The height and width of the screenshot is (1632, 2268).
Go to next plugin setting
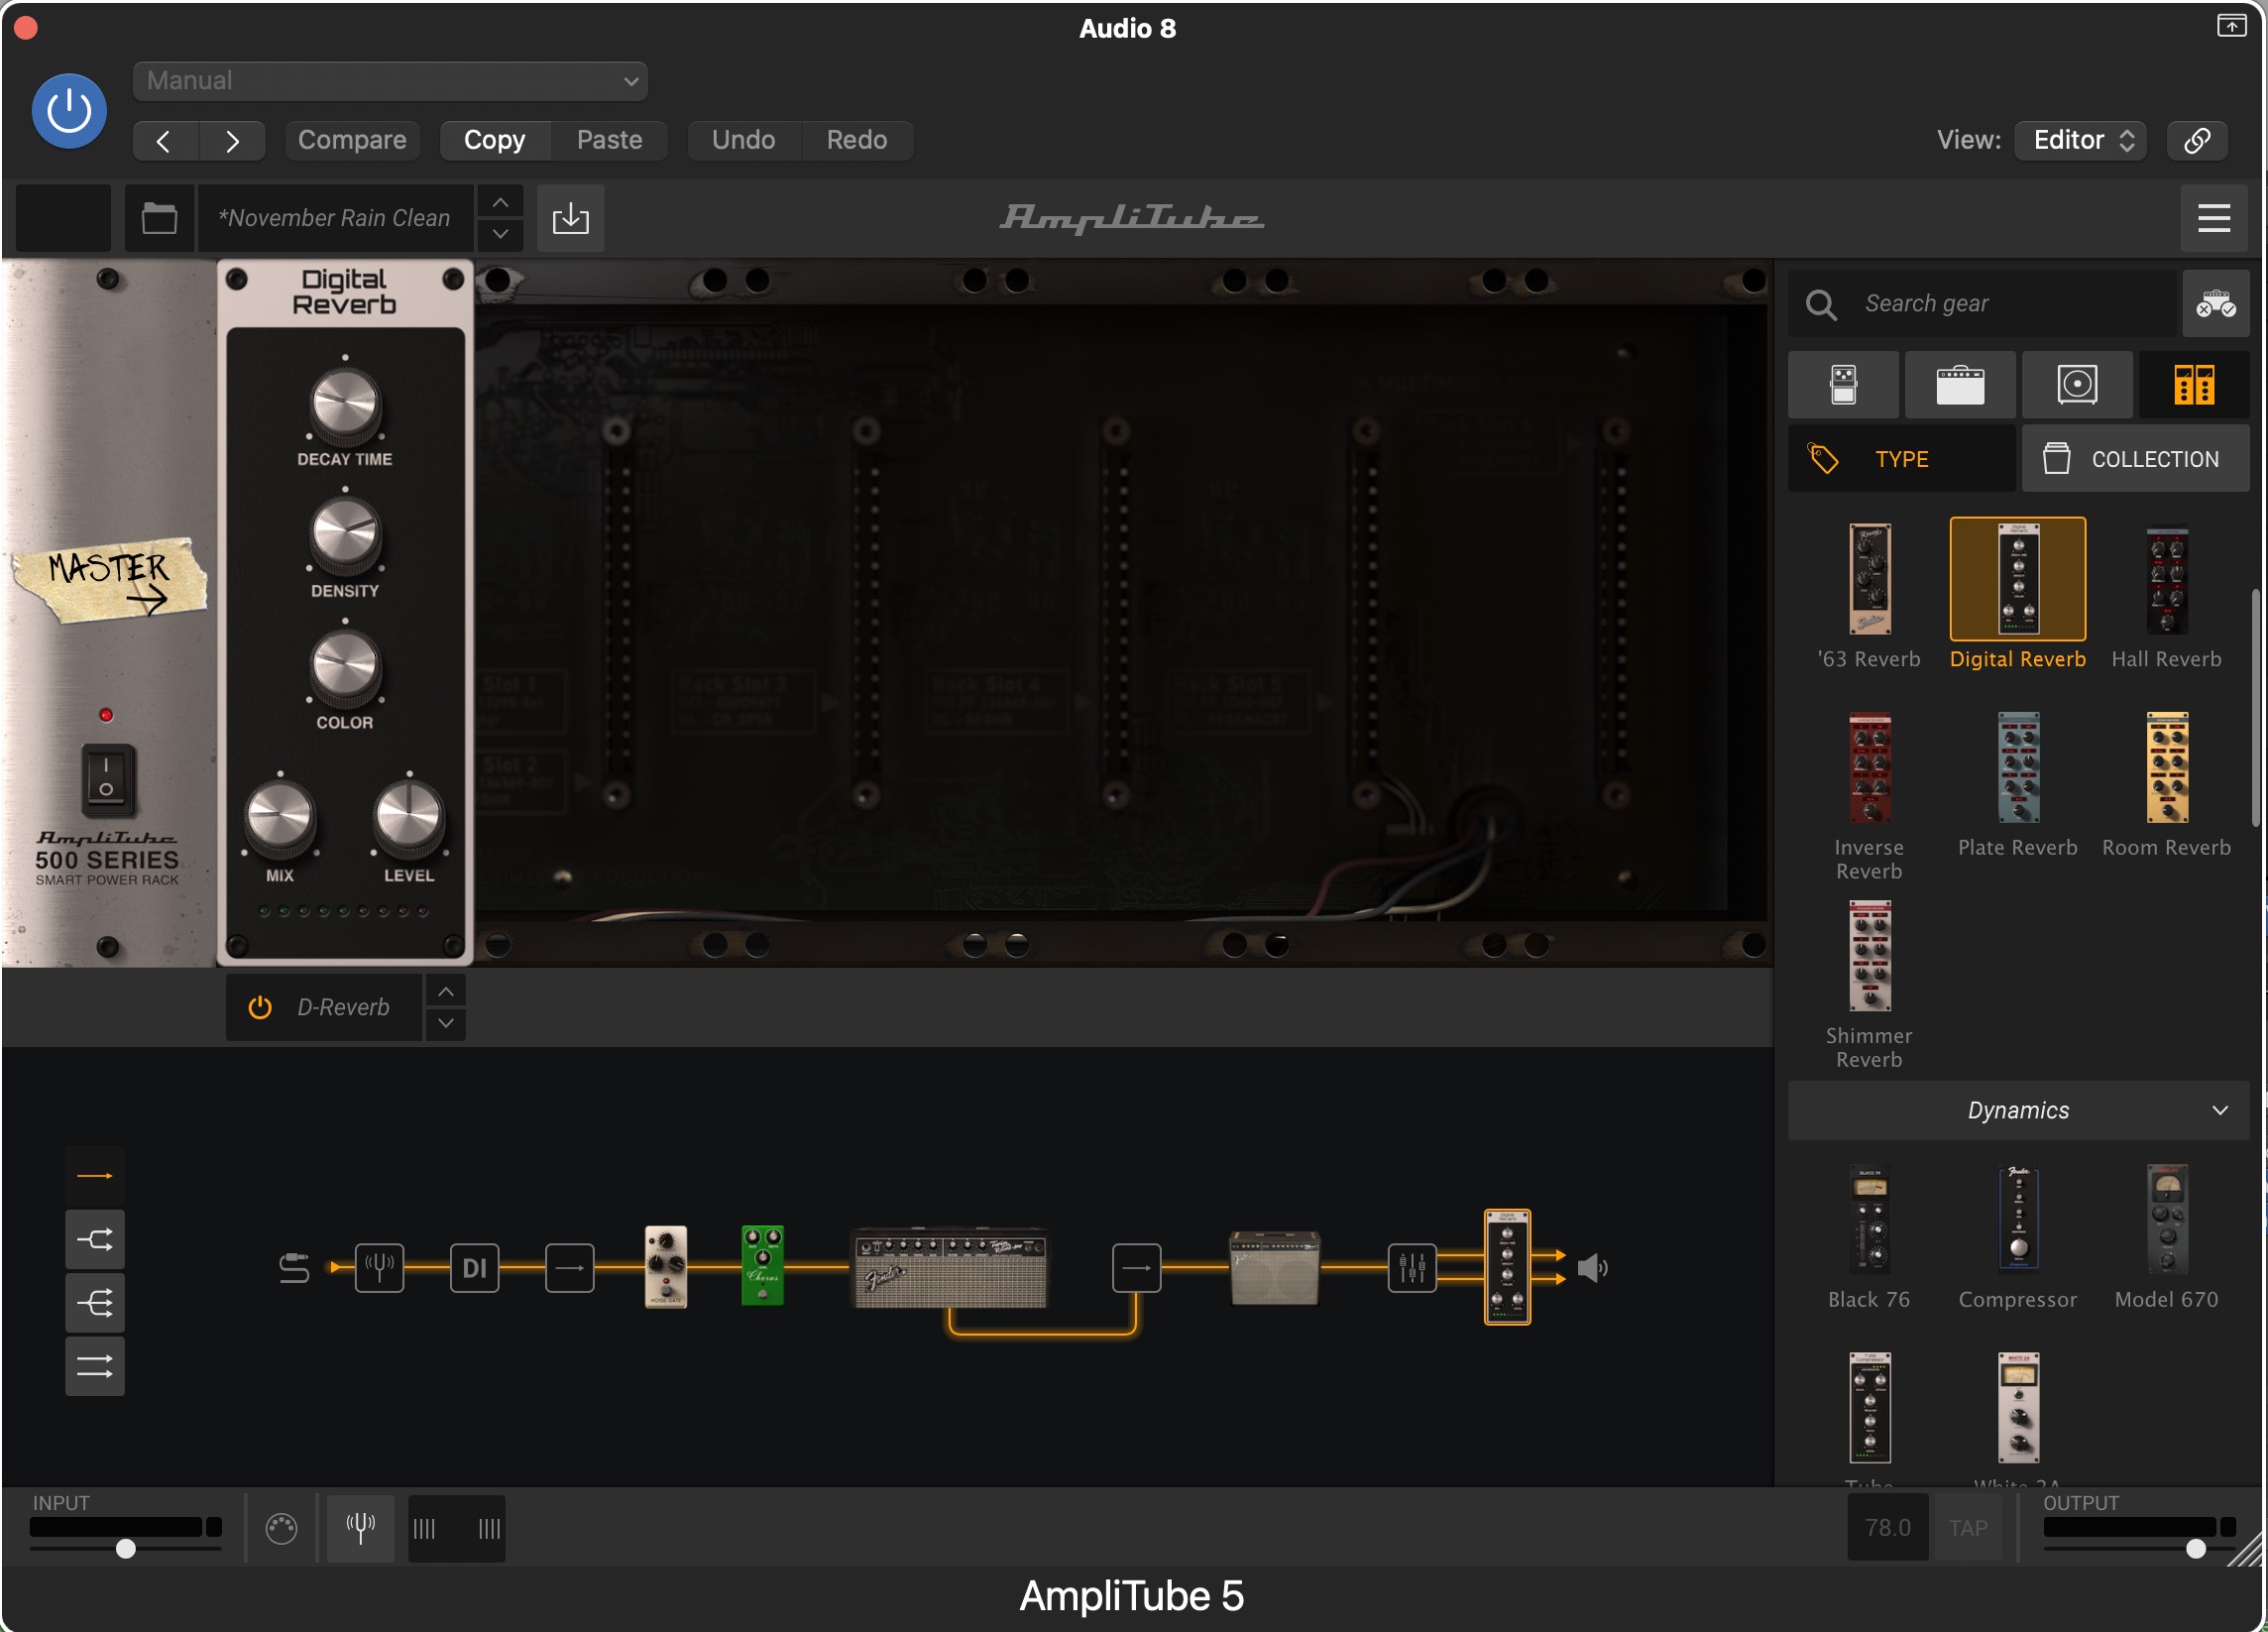point(232,141)
